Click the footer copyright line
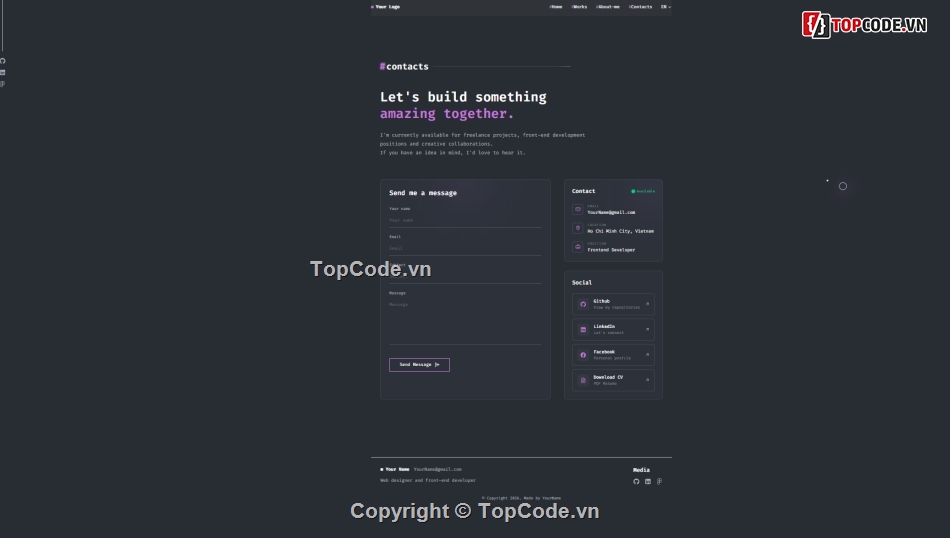This screenshot has height=538, width=950. pyautogui.click(x=521, y=498)
